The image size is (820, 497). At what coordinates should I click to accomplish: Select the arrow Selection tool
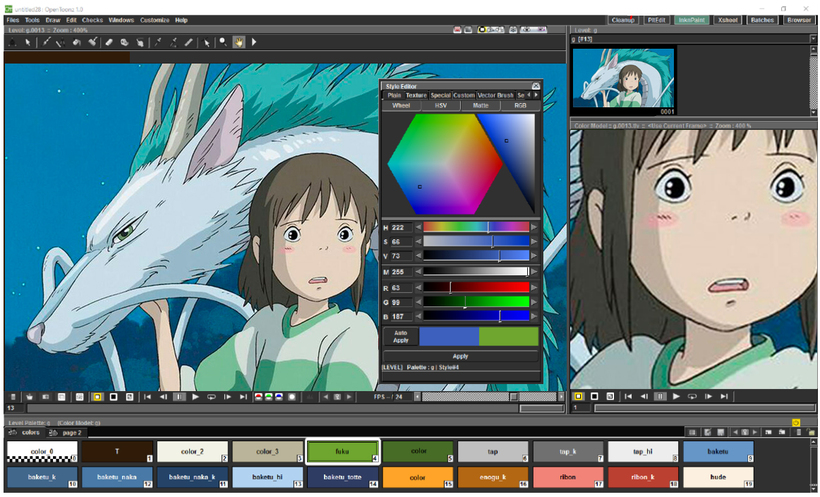coord(29,42)
